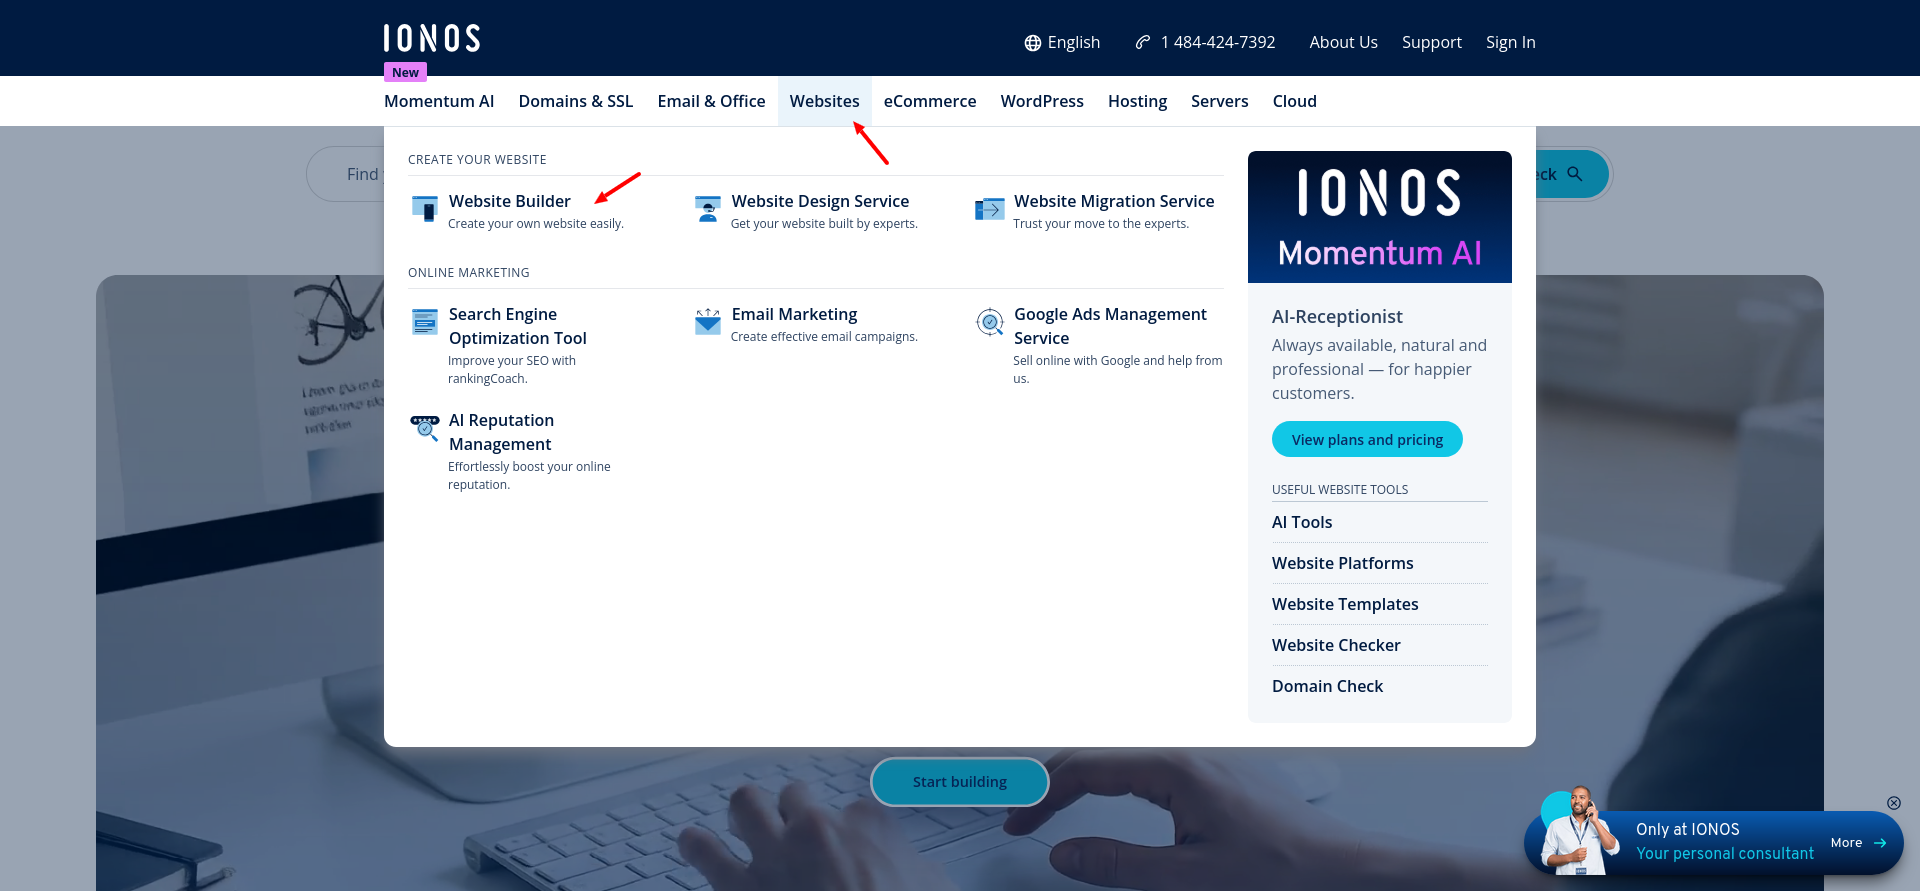Open Website Templates link
Image resolution: width=1920 pixels, height=891 pixels.
click(x=1345, y=604)
